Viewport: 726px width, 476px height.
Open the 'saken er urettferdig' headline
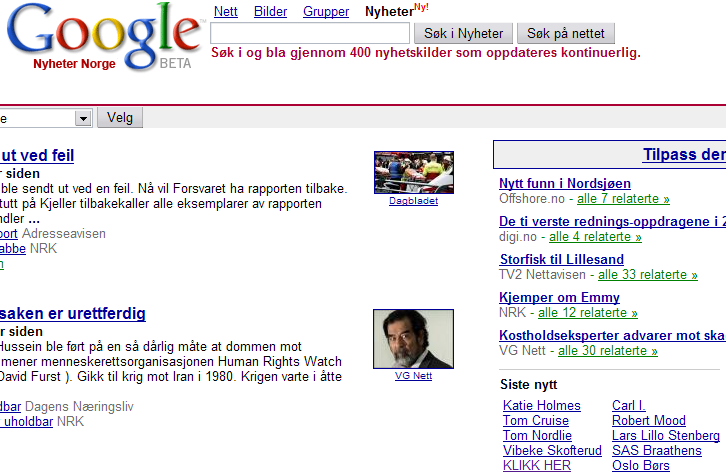[73, 313]
